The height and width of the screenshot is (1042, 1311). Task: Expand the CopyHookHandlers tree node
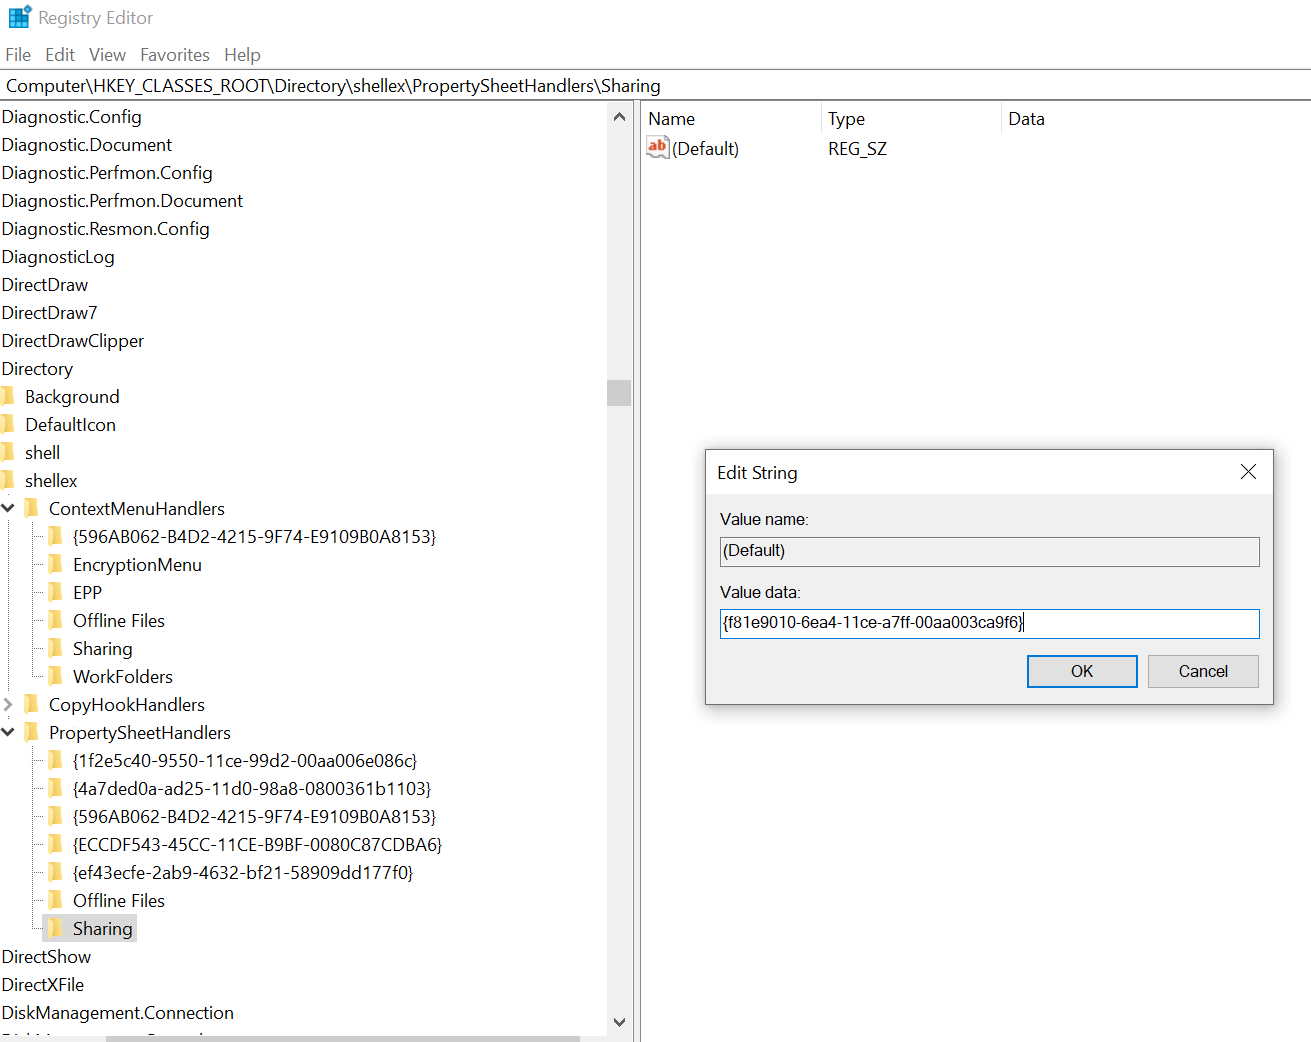[8, 704]
